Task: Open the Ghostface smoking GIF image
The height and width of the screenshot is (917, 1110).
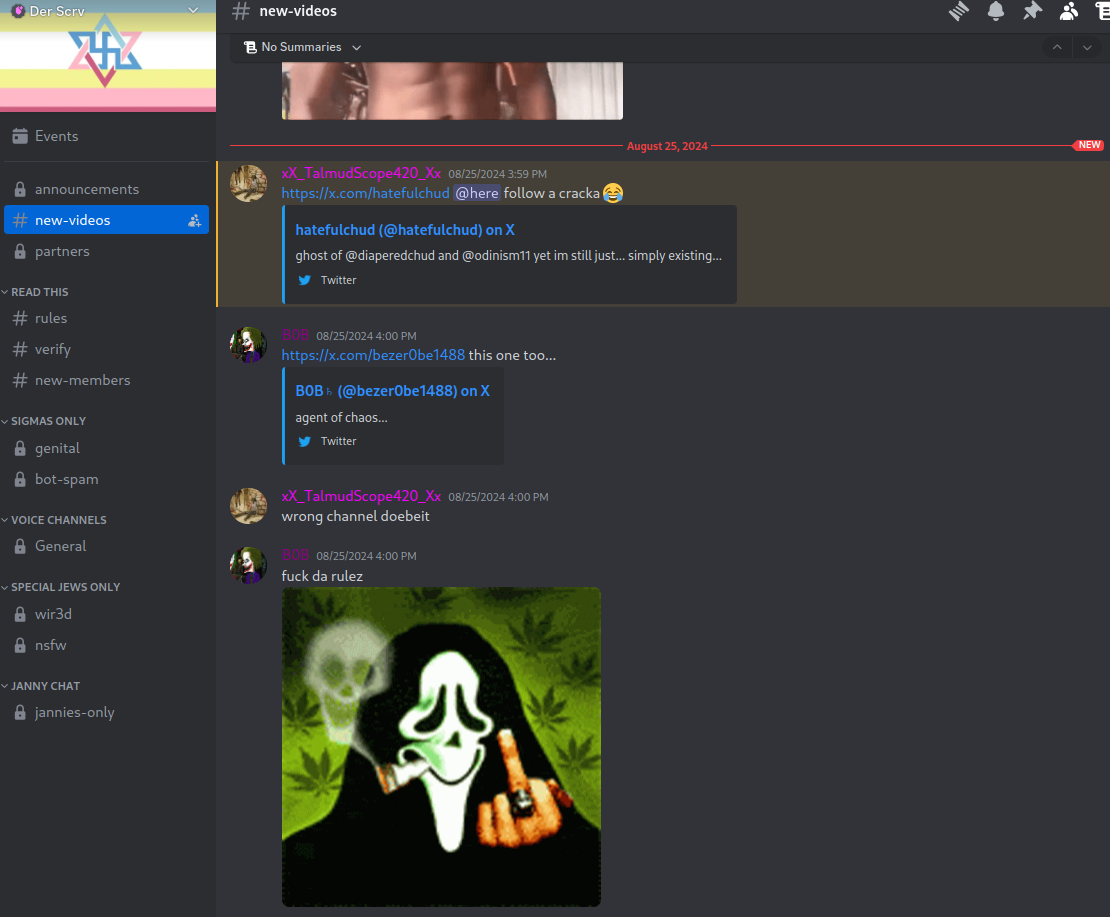Action: [x=441, y=746]
